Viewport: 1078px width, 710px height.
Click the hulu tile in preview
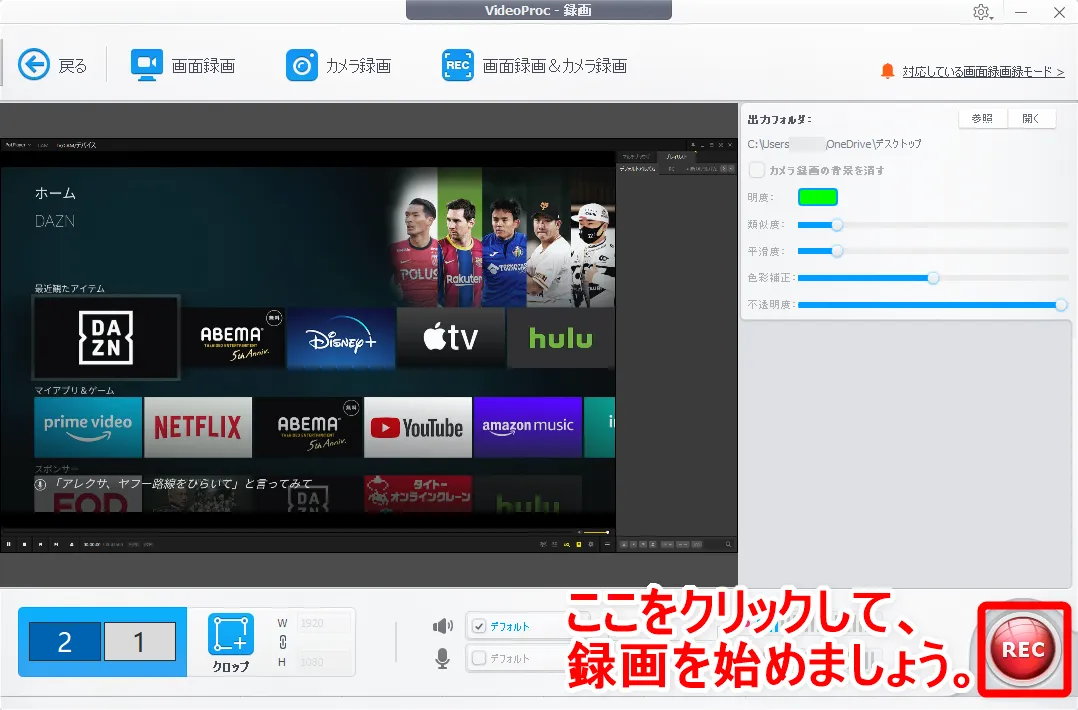[561, 338]
